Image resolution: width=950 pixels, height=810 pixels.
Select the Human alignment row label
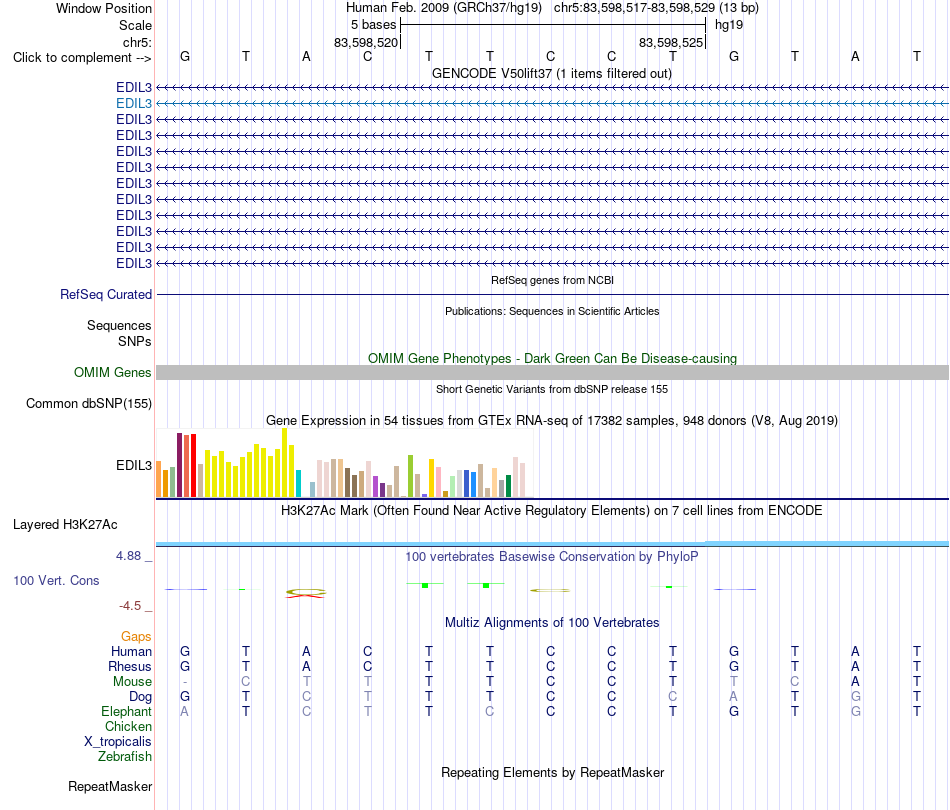131,651
